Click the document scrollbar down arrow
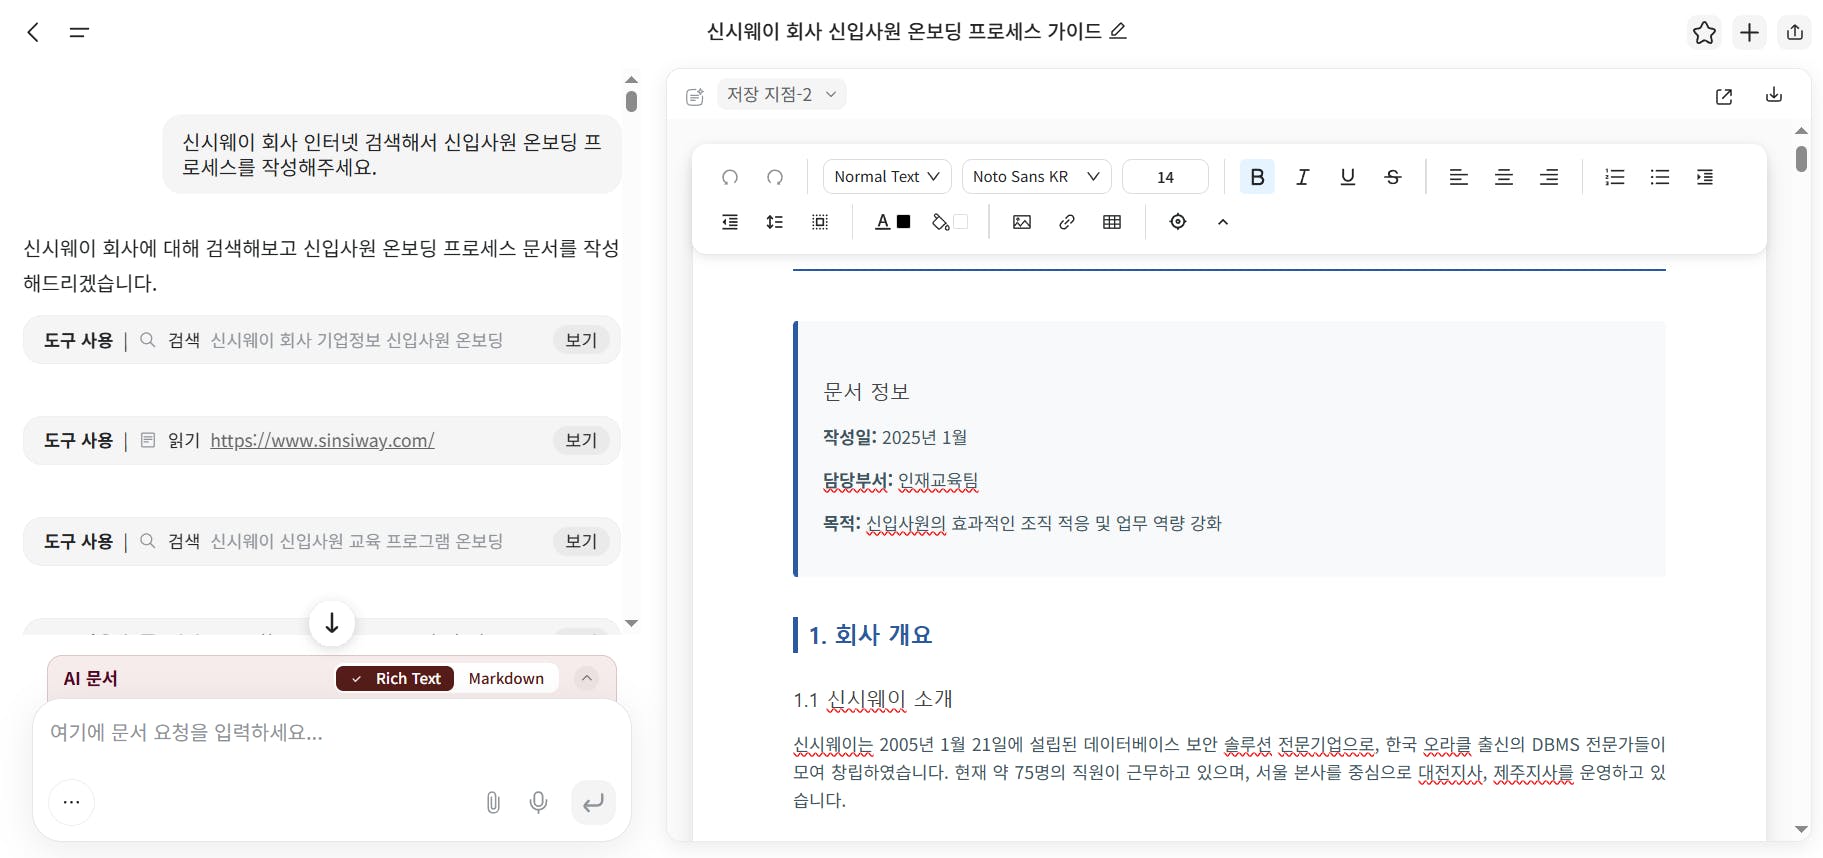Viewport: 1823px width, 858px height. pos(1801,829)
